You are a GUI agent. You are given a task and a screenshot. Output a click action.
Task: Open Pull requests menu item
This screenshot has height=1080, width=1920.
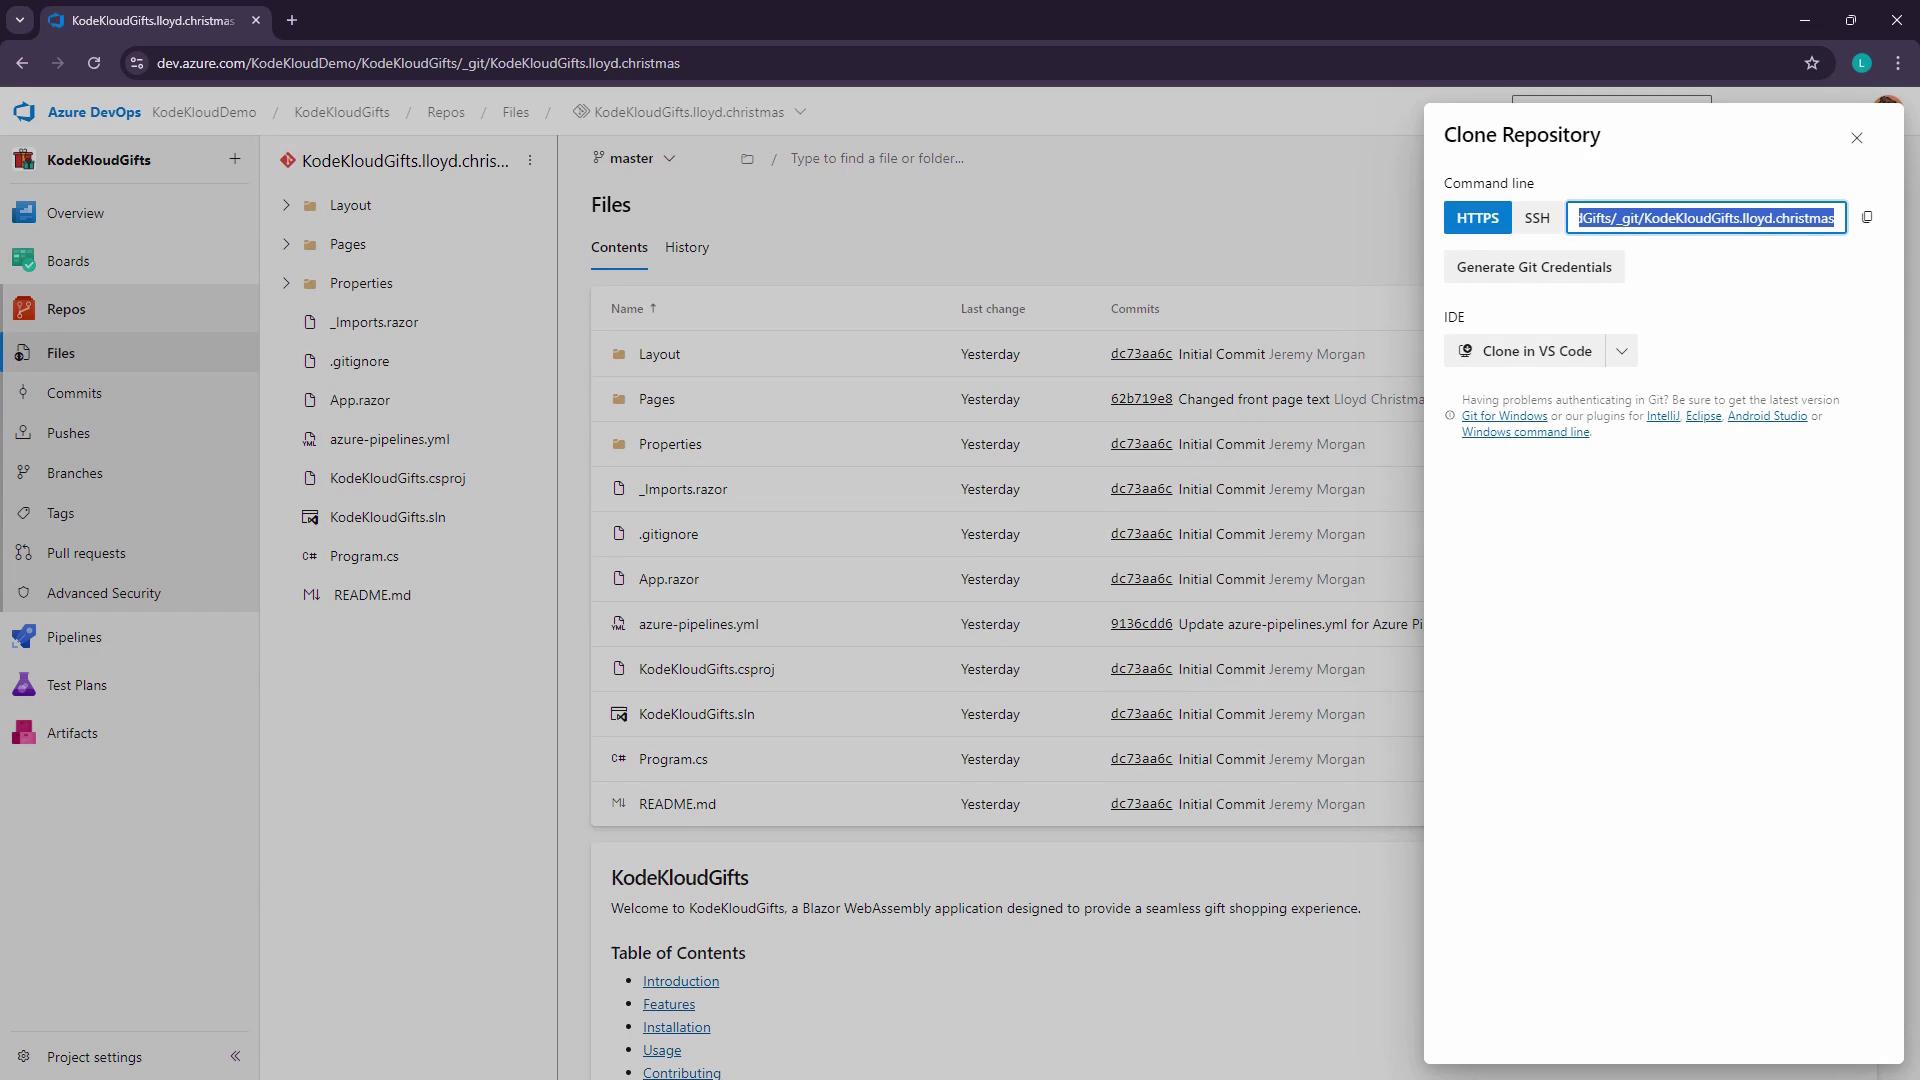(86, 553)
